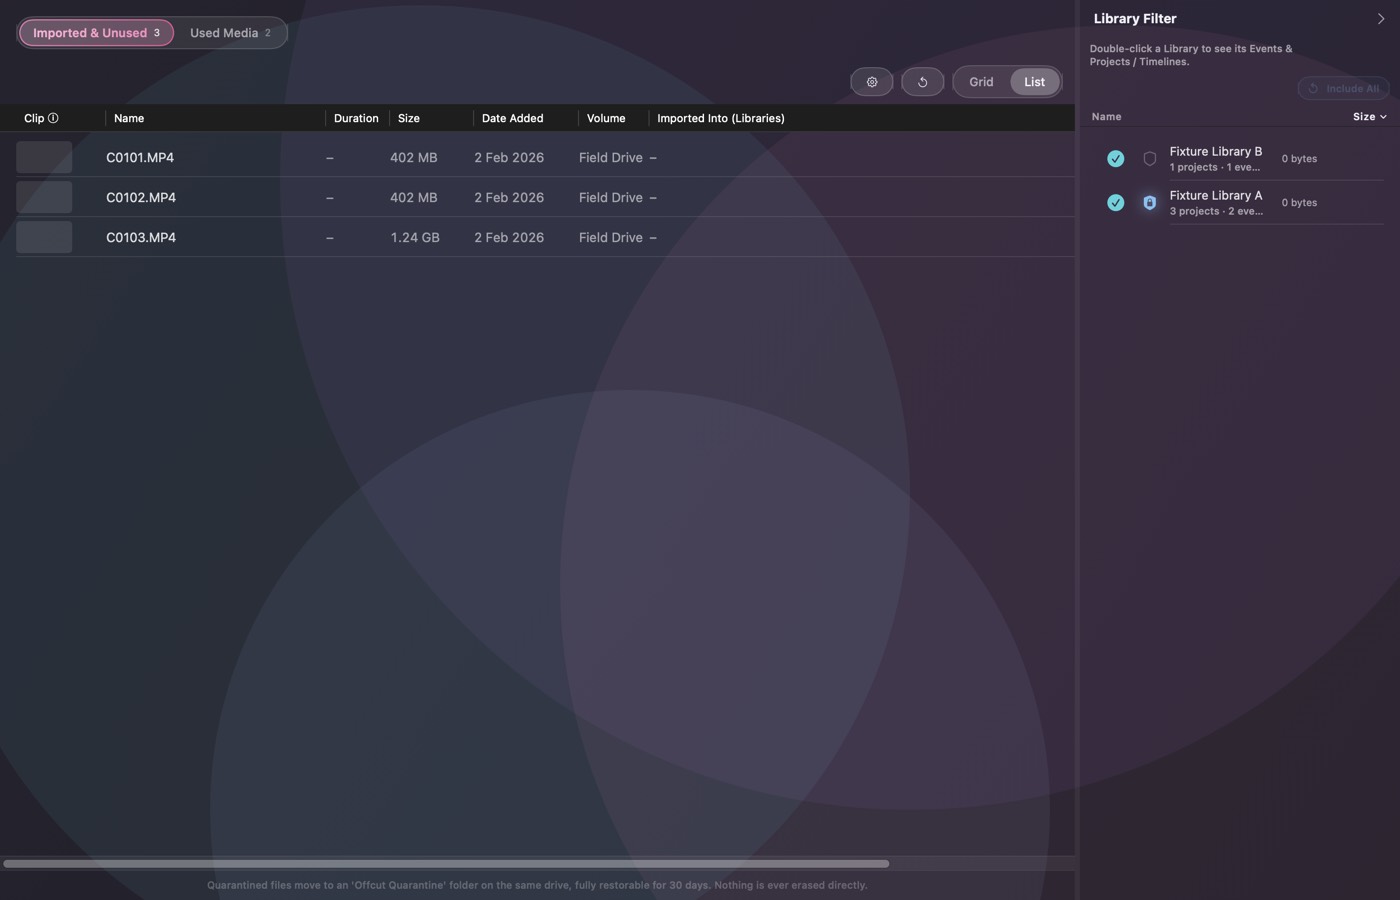
Task: Select the List view option
Action: [x=1034, y=82]
